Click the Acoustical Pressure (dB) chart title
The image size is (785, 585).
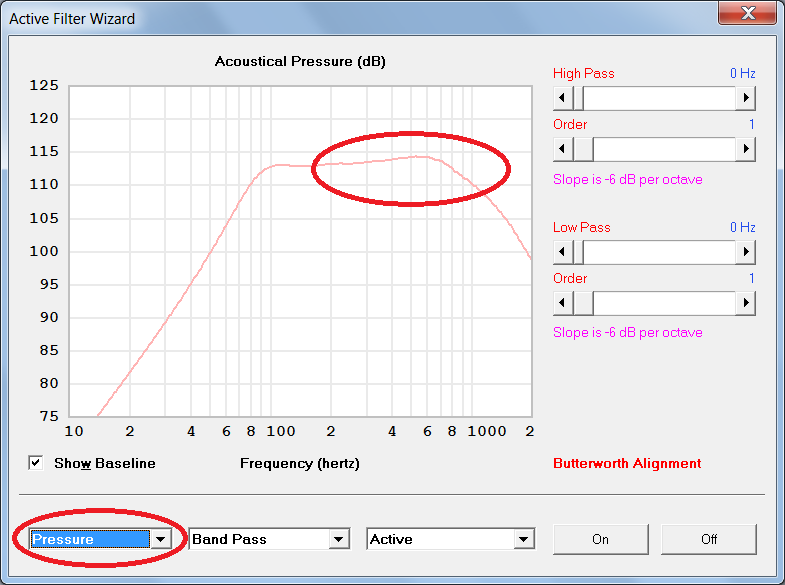coord(300,62)
